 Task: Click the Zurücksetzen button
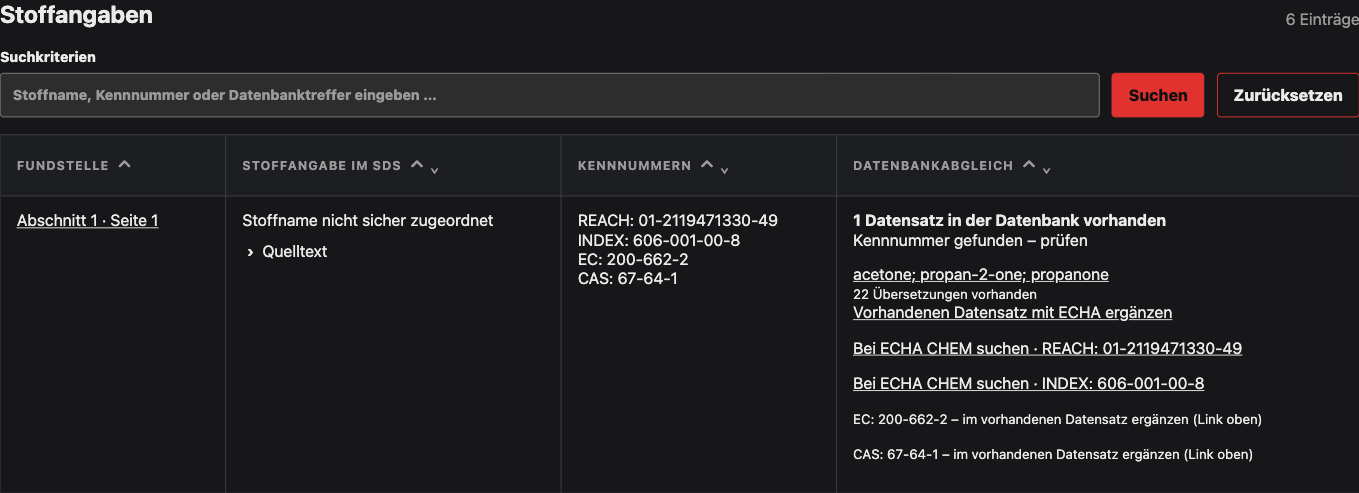click(1288, 95)
